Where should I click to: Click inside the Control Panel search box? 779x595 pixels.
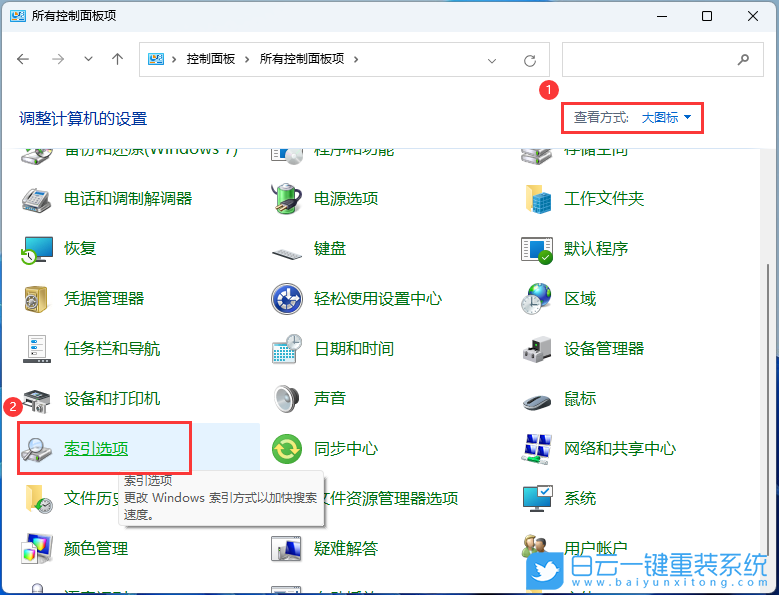tap(662, 60)
